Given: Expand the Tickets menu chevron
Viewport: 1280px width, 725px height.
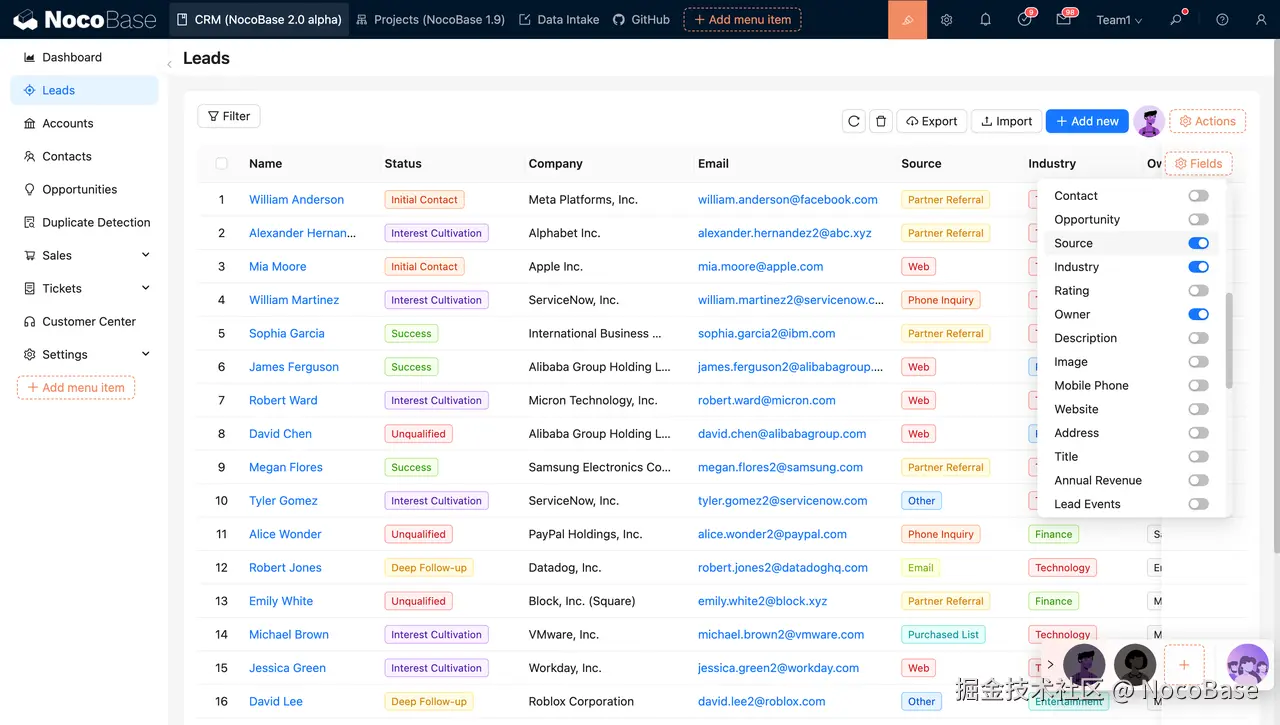Looking at the screenshot, I should (145, 288).
